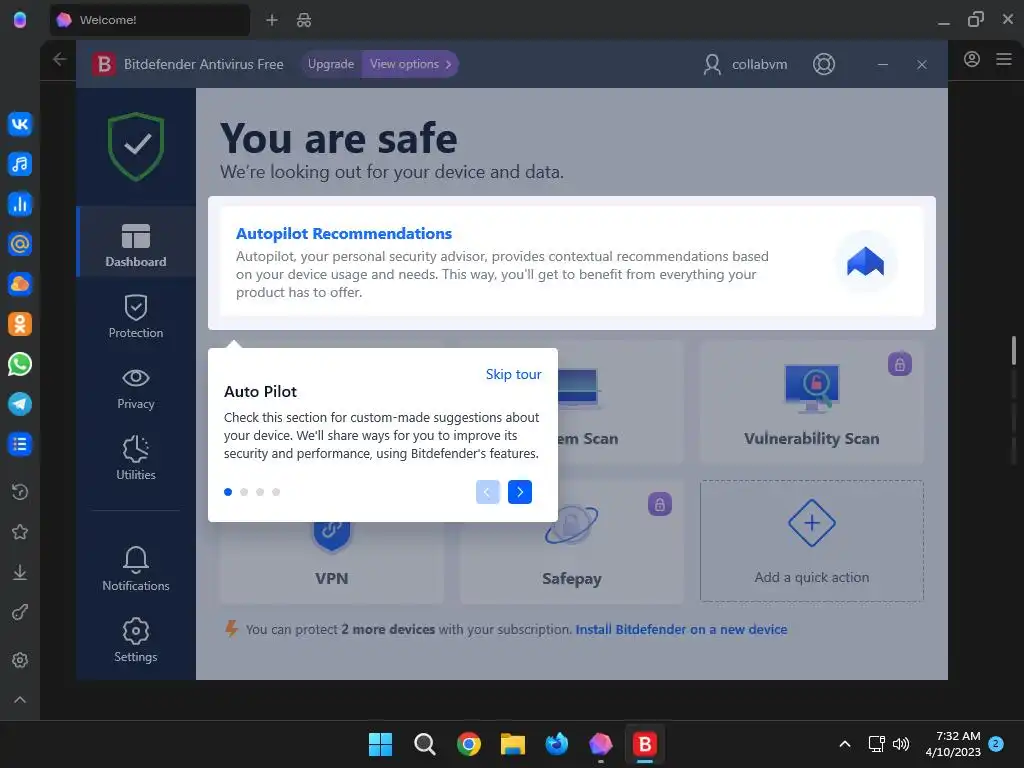This screenshot has height=768, width=1024.
Task: Open the Utilities section
Action: click(136, 458)
